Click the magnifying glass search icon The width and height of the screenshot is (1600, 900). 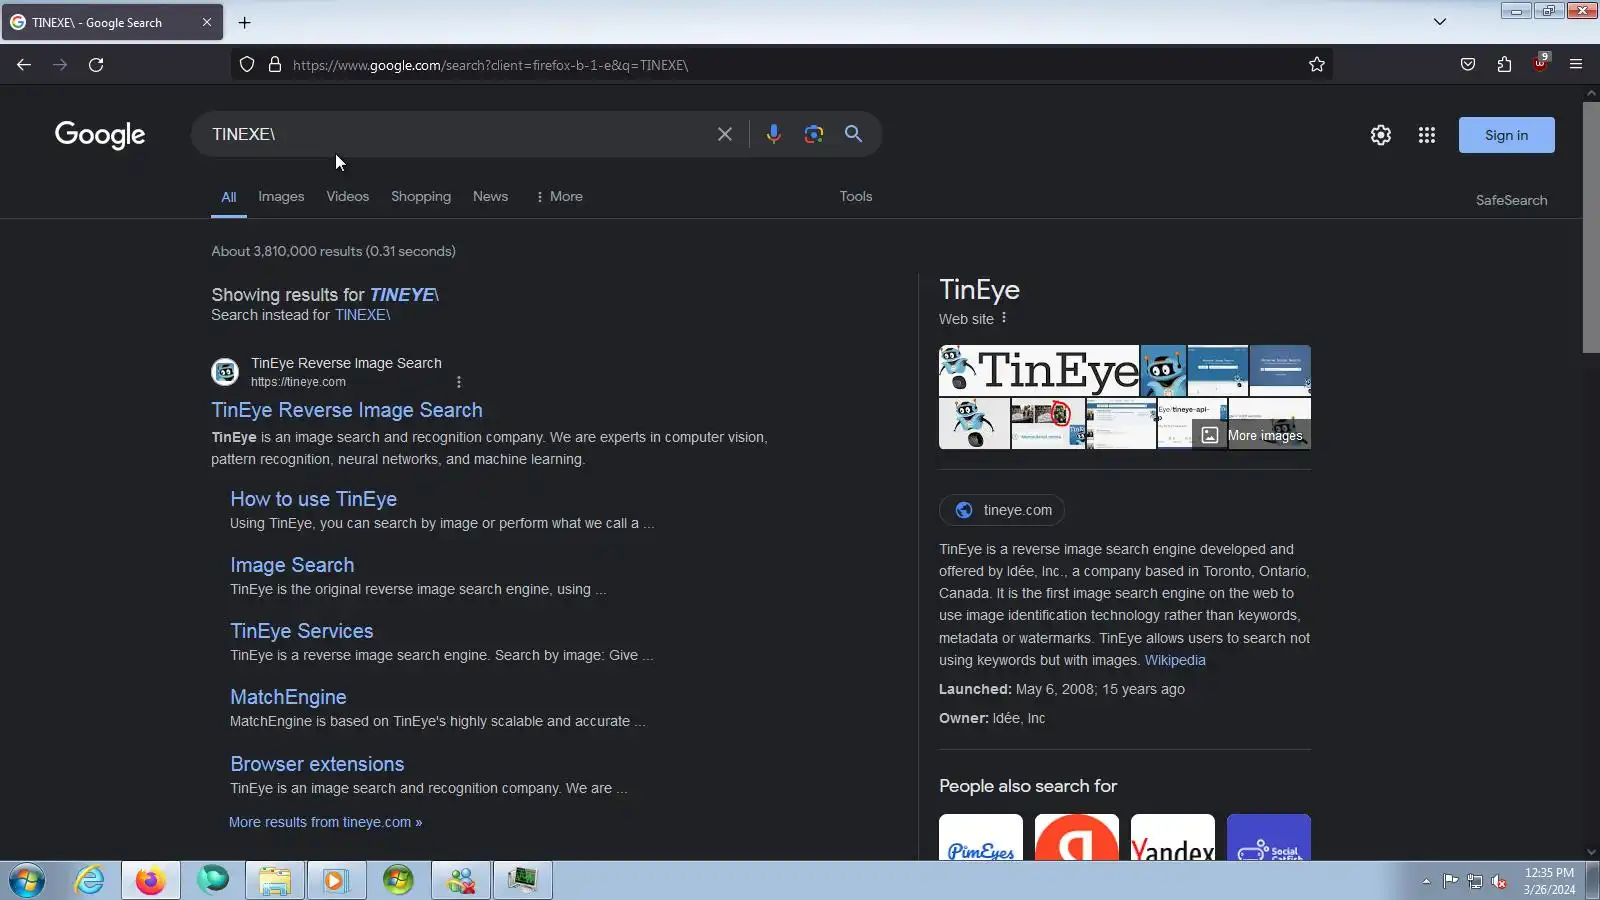pos(853,134)
